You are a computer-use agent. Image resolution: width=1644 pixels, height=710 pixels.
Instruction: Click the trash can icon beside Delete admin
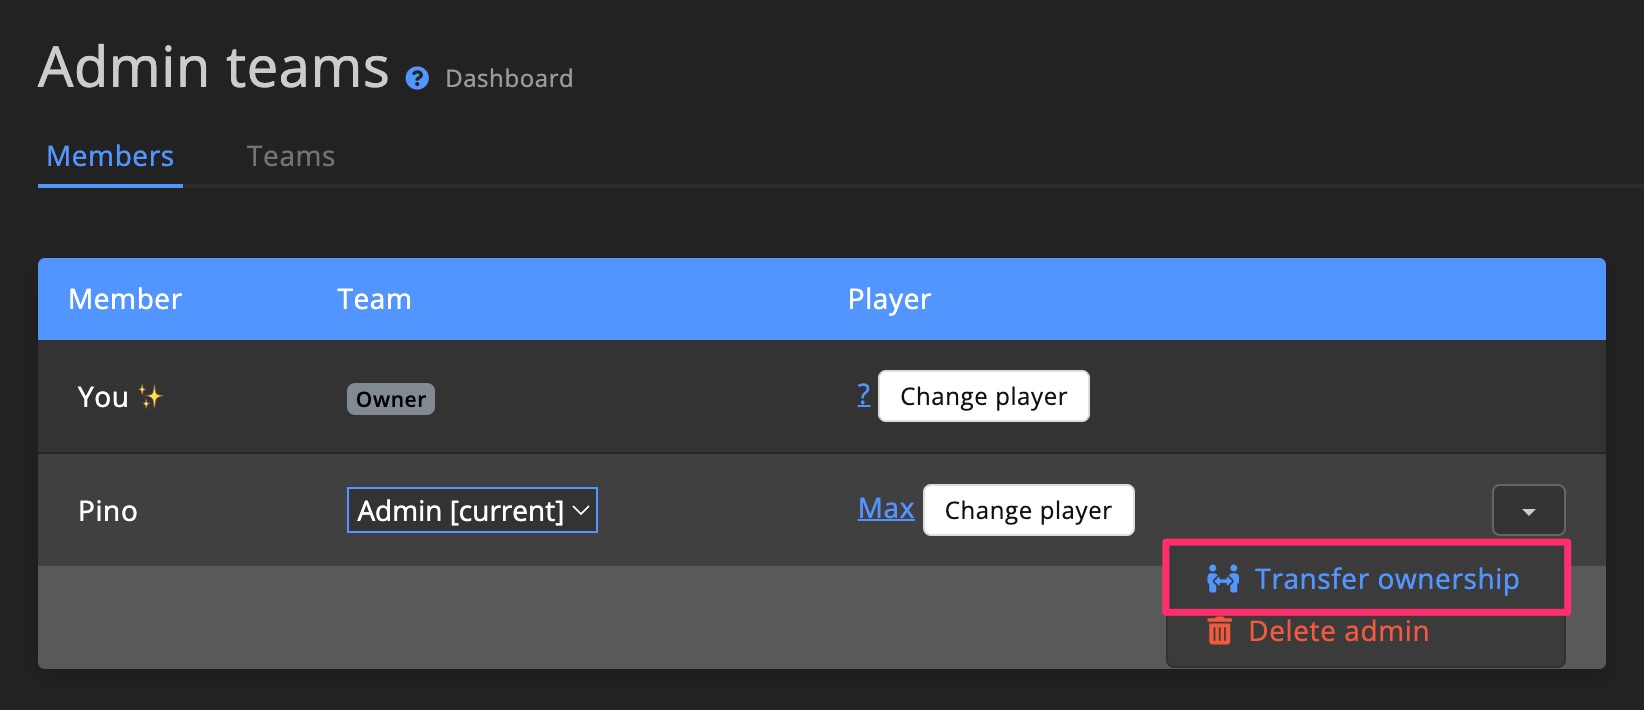[1218, 631]
